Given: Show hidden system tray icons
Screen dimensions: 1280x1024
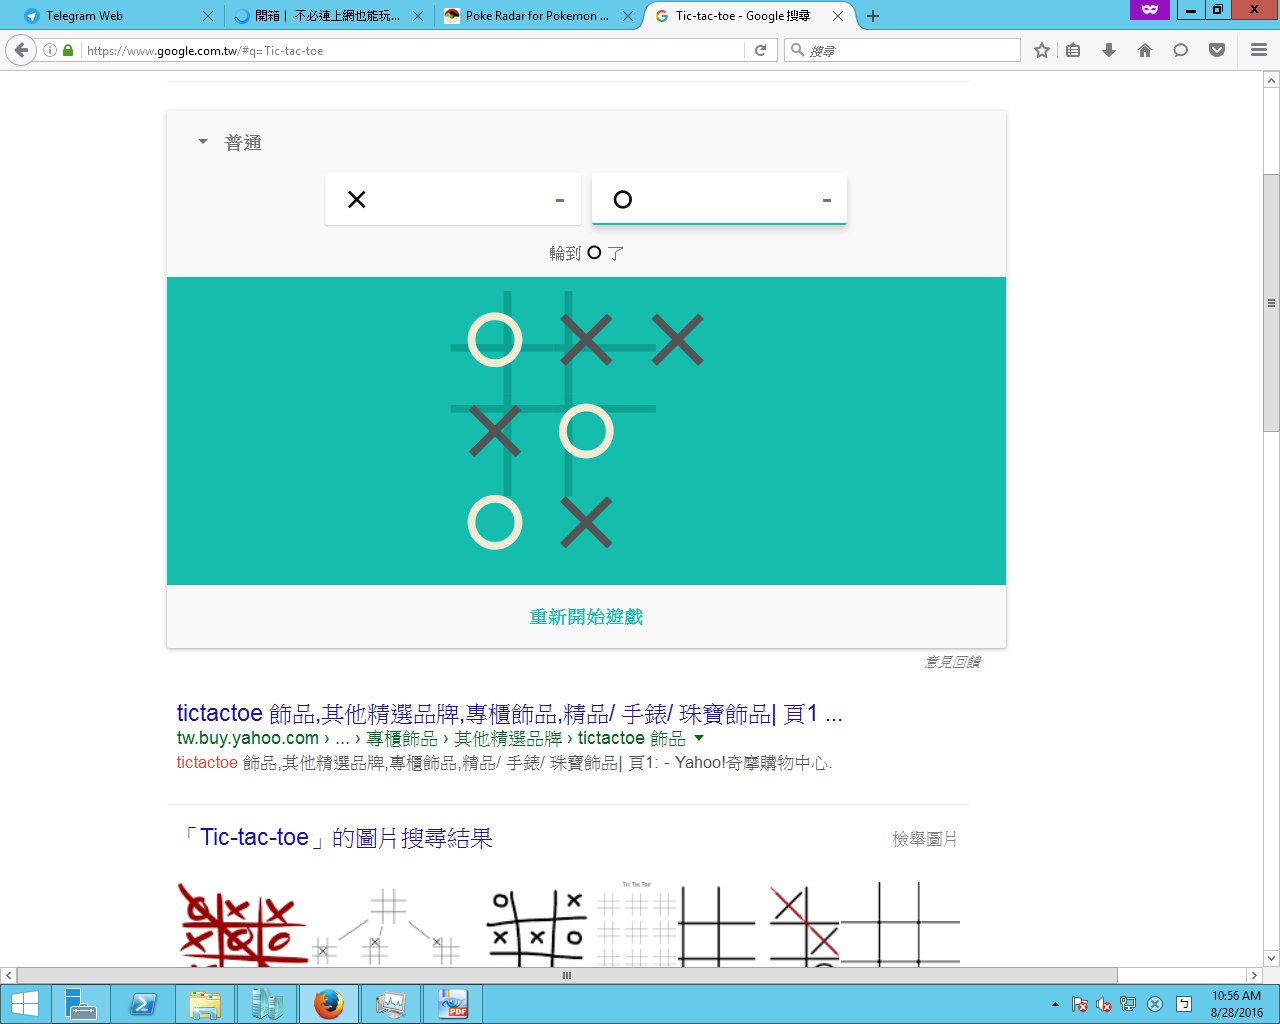Looking at the screenshot, I should point(1055,1004).
